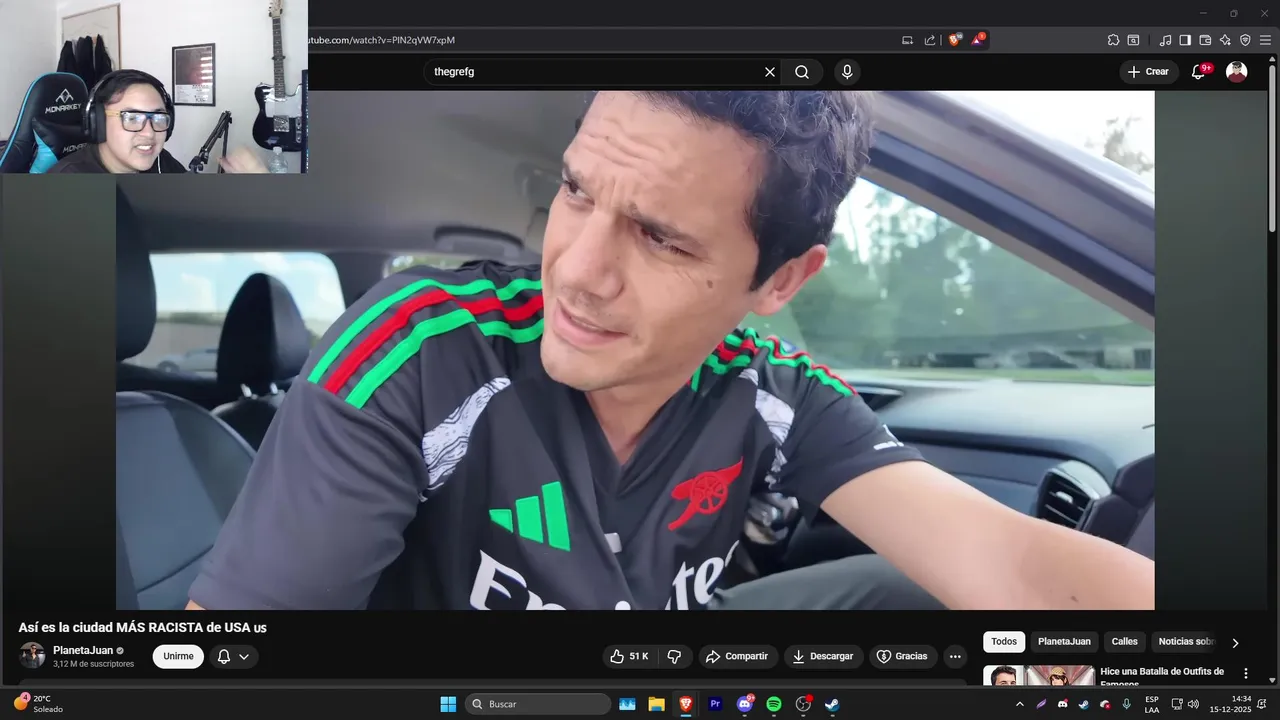Image resolution: width=1280 pixels, height=720 pixels.
Task: Click the taskbar Buscar search box
Action: click(x=538, y=704)
